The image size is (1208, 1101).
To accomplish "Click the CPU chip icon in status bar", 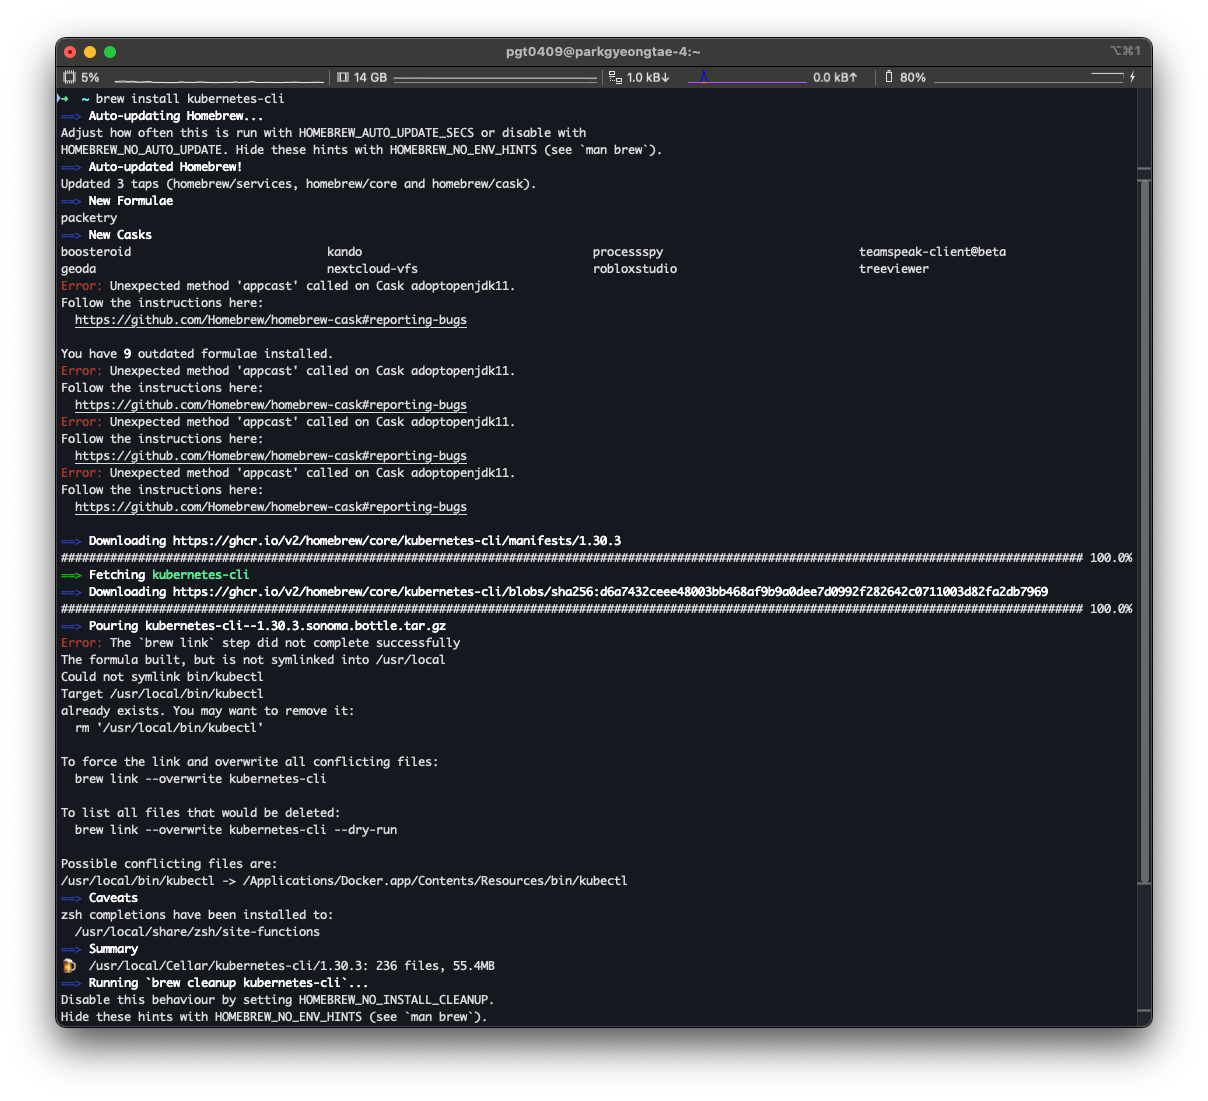I will click(69, 77).
